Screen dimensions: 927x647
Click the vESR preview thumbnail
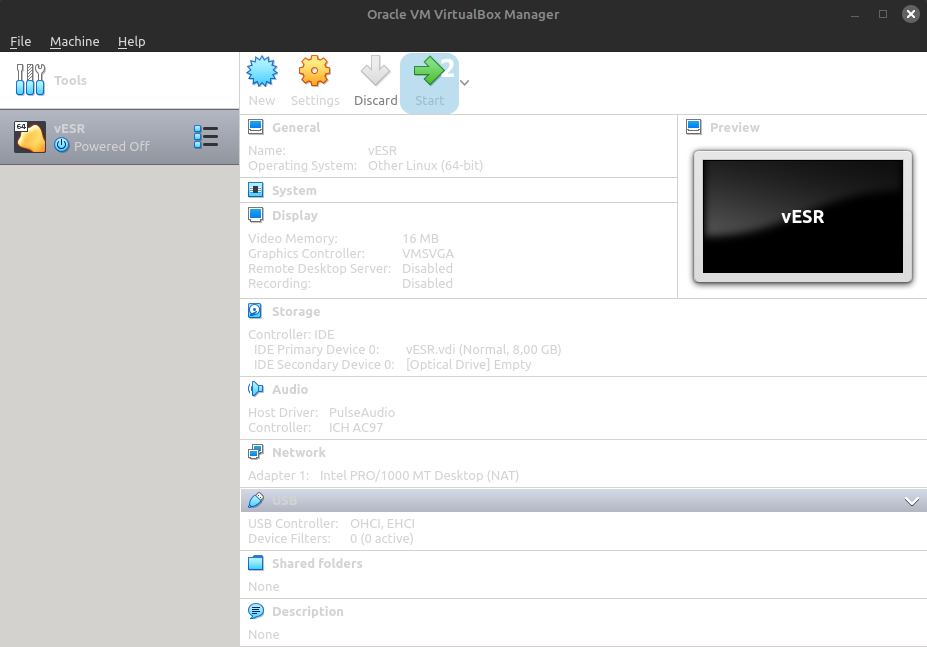pyautogui.click(x=802, y=216)
